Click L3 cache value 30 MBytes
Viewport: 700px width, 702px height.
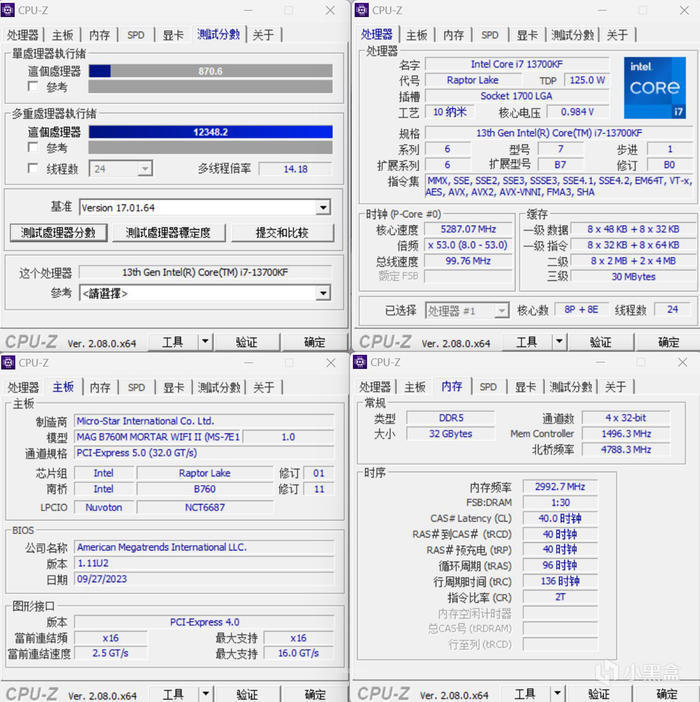[633, 276]
